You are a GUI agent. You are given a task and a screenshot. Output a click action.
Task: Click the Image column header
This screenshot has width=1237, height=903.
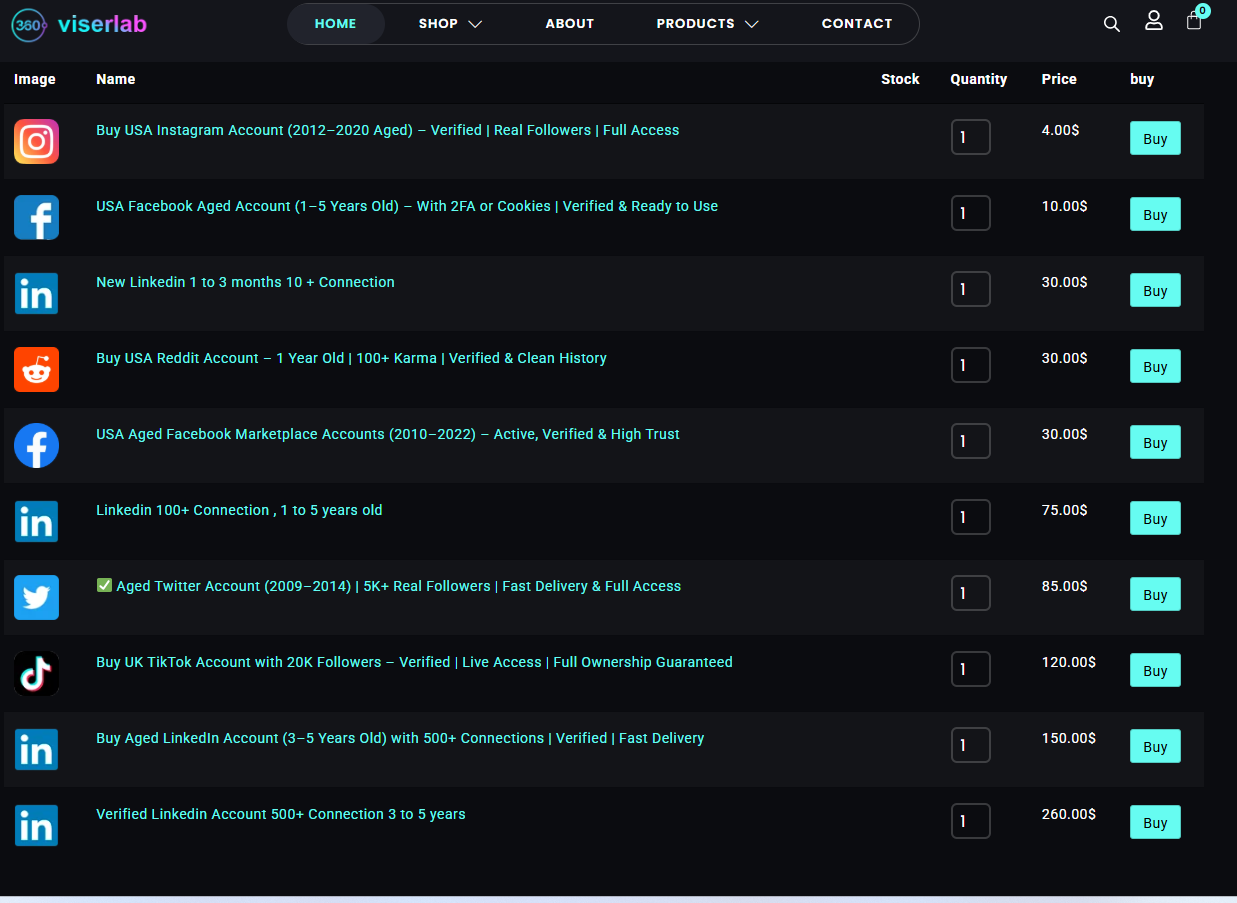coord(35,79)
